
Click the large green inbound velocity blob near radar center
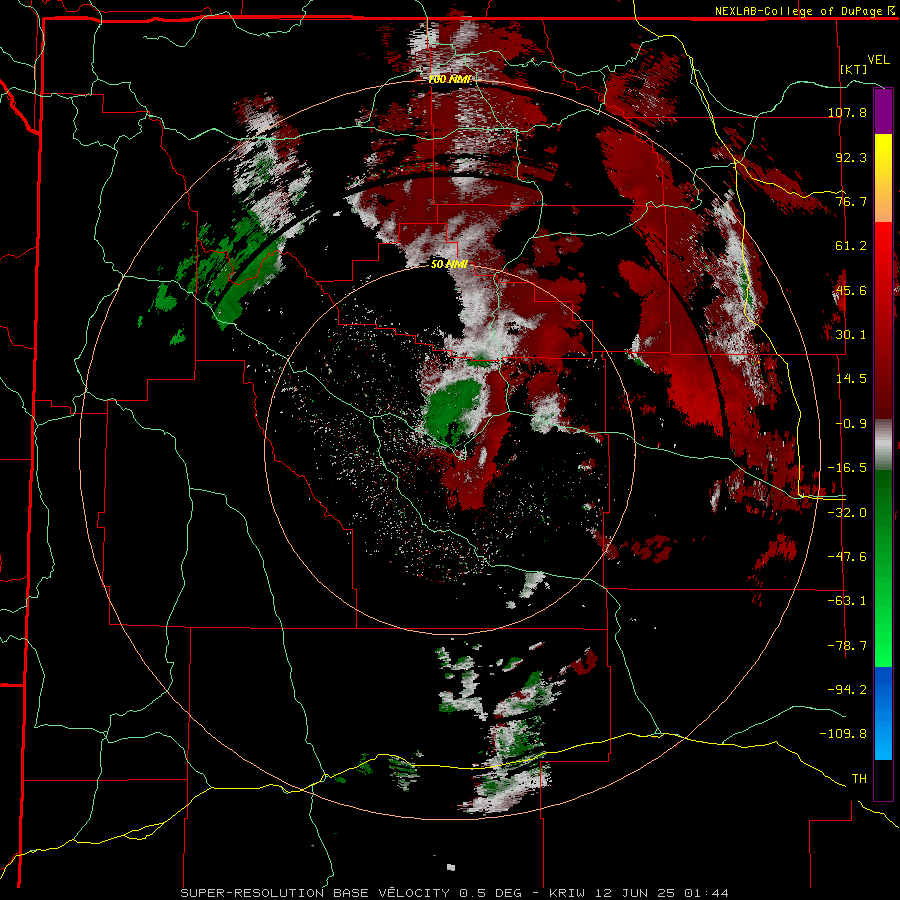[452, 412]
